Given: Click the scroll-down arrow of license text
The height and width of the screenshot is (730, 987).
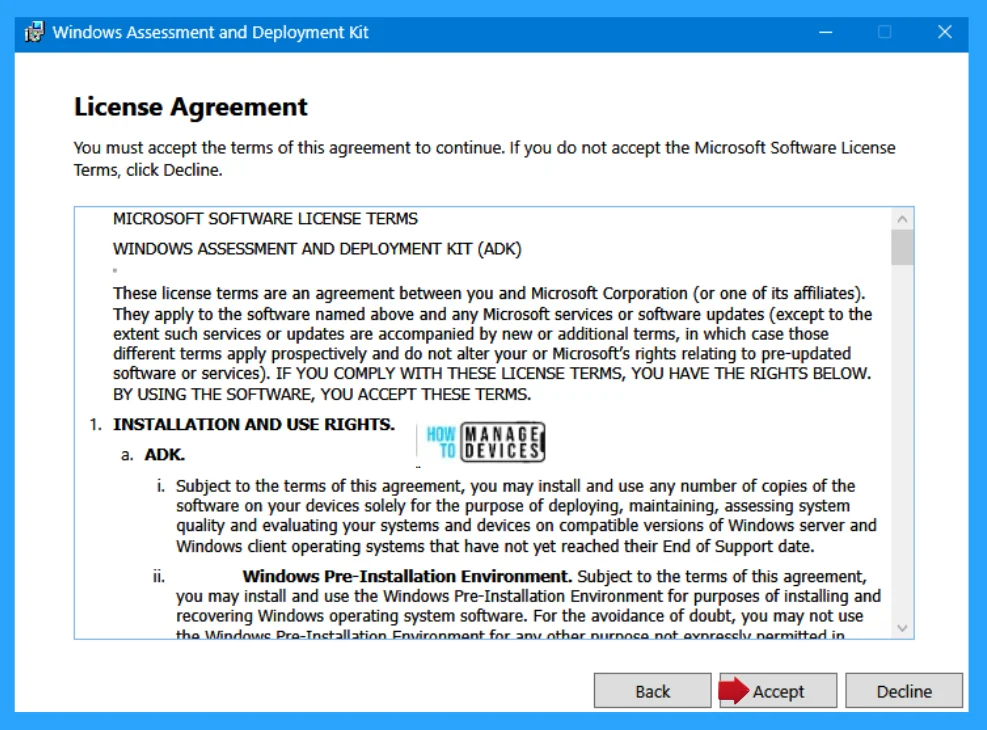Looking at the screenshot, I should 902,628.
